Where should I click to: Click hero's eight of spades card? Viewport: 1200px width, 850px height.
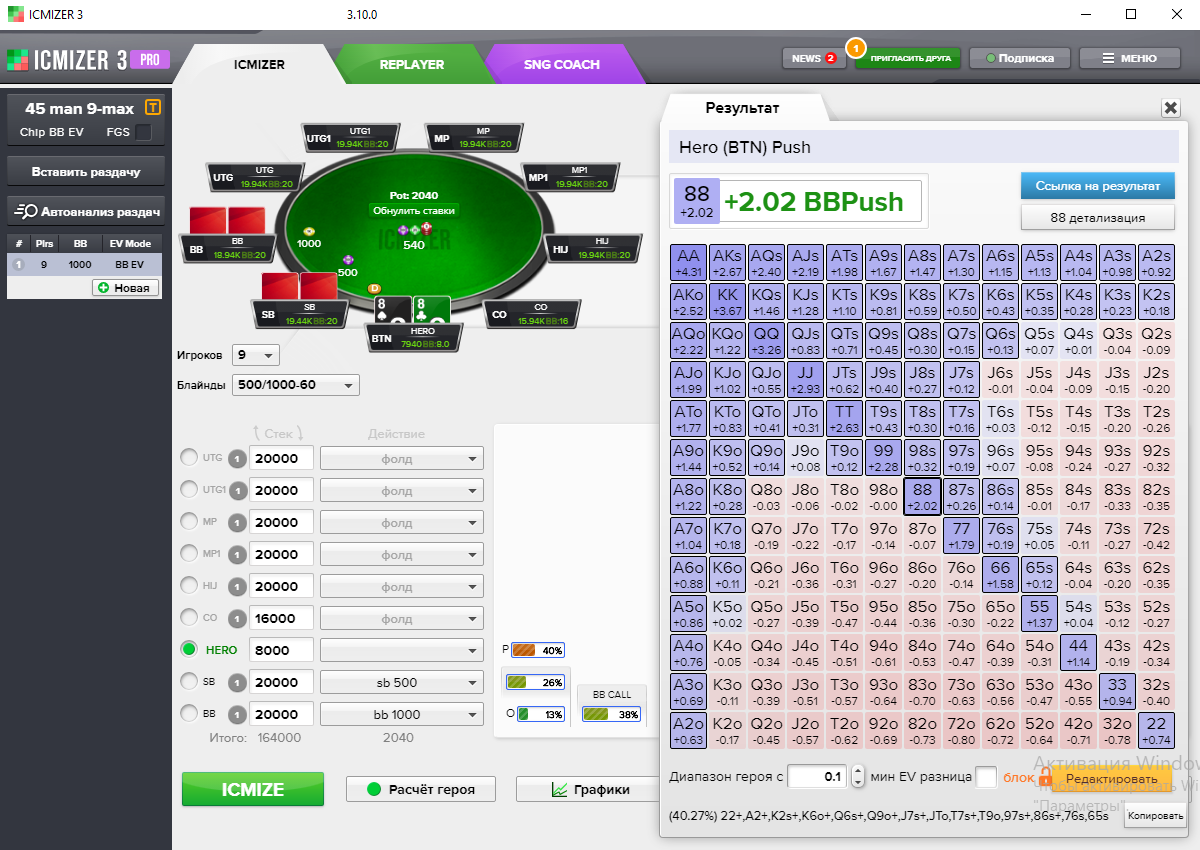pyautogui.click(x=393, y=309)
